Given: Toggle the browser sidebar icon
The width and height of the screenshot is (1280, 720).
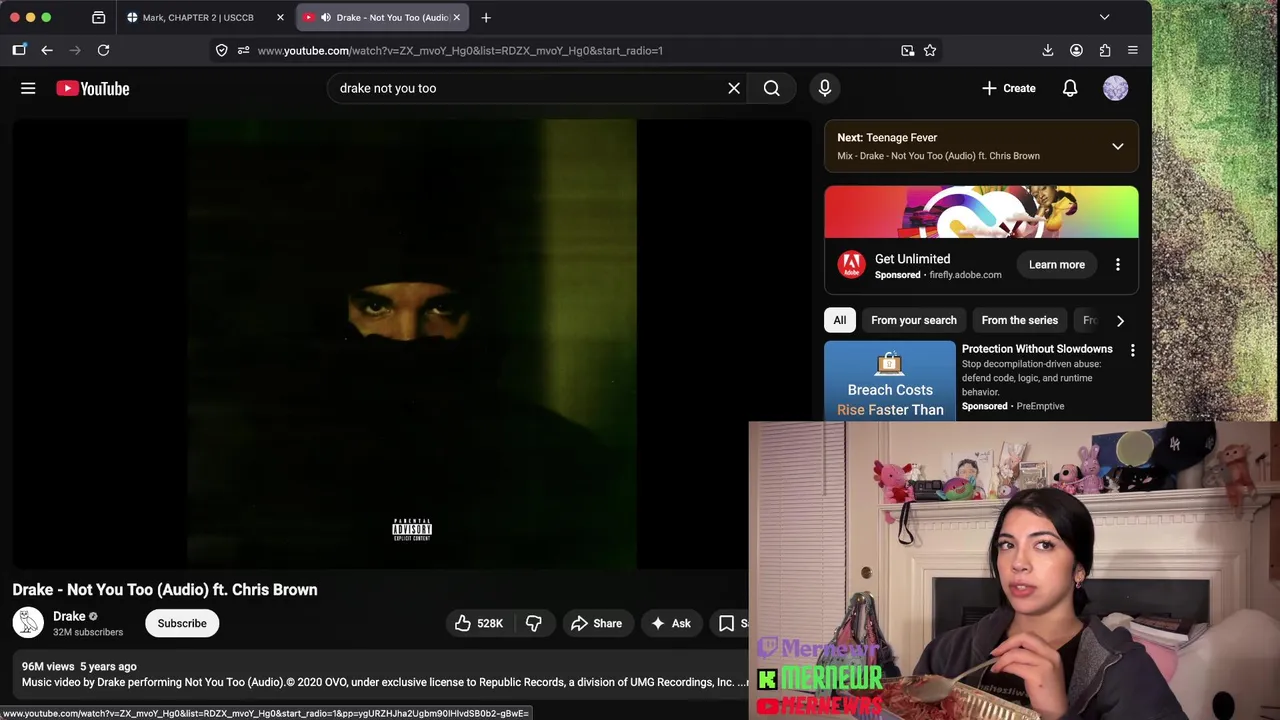Looking at the screenshot, I should pyautogui.click(x=19, y=50).
